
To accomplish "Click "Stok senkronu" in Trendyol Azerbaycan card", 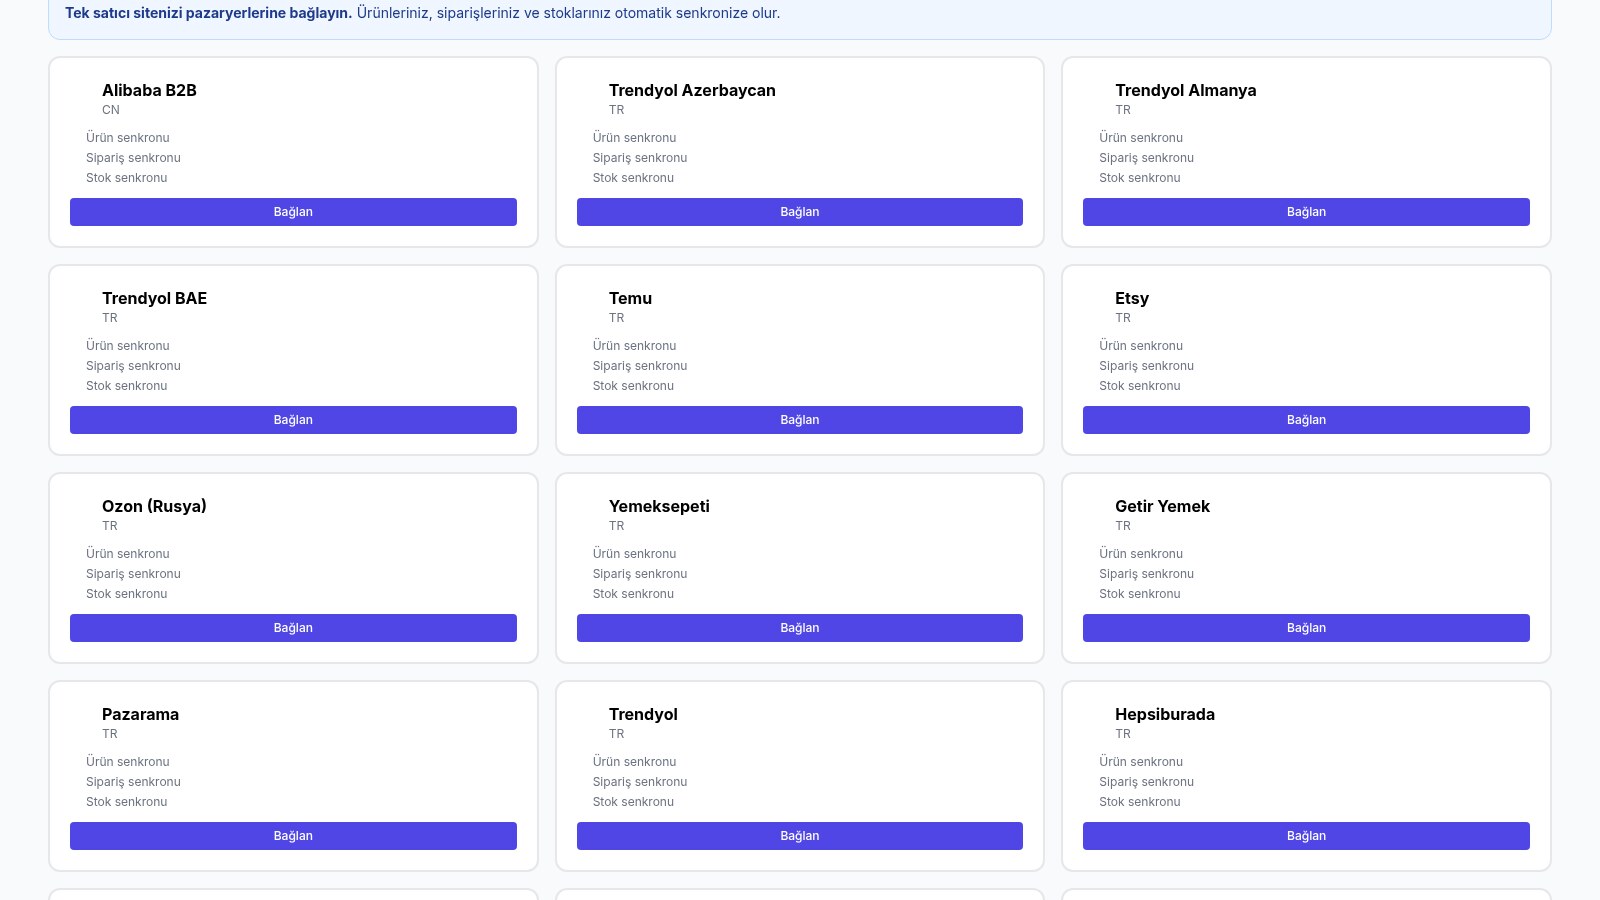I will (633, 178).
